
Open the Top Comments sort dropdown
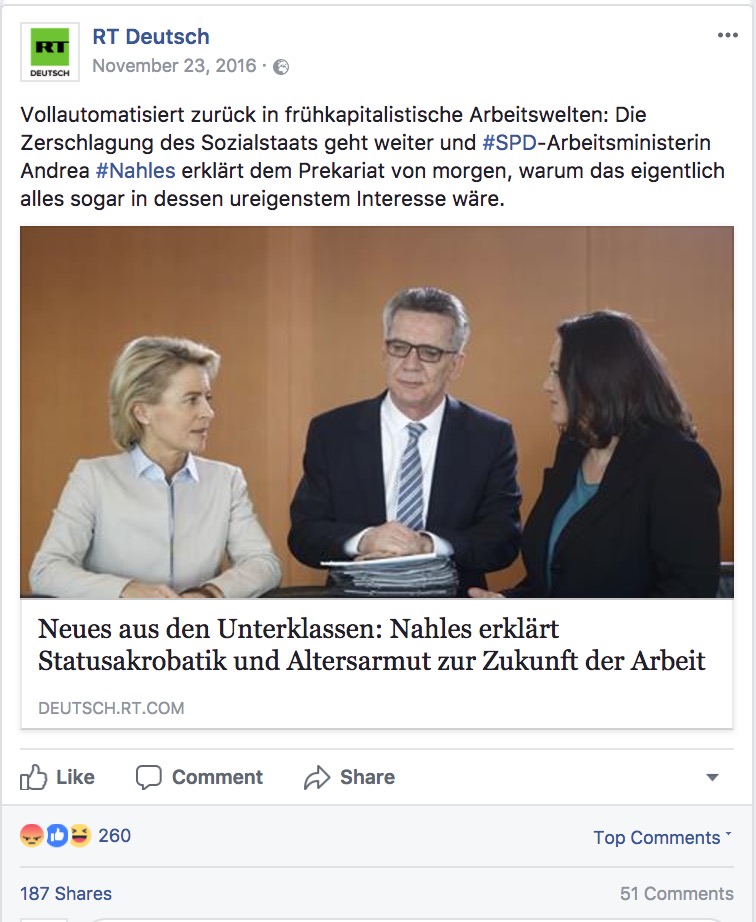click(663, 837)
